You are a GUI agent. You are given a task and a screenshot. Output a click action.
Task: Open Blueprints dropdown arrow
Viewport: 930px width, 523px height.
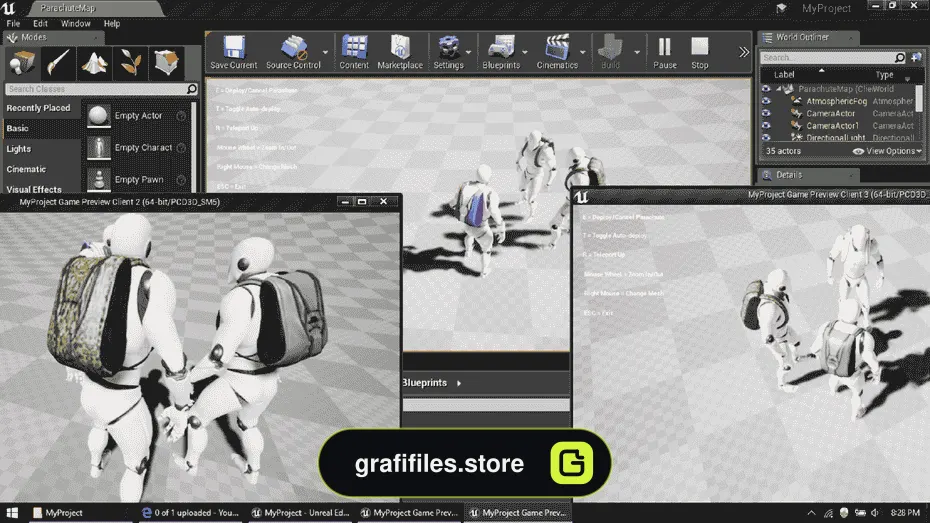525,53
